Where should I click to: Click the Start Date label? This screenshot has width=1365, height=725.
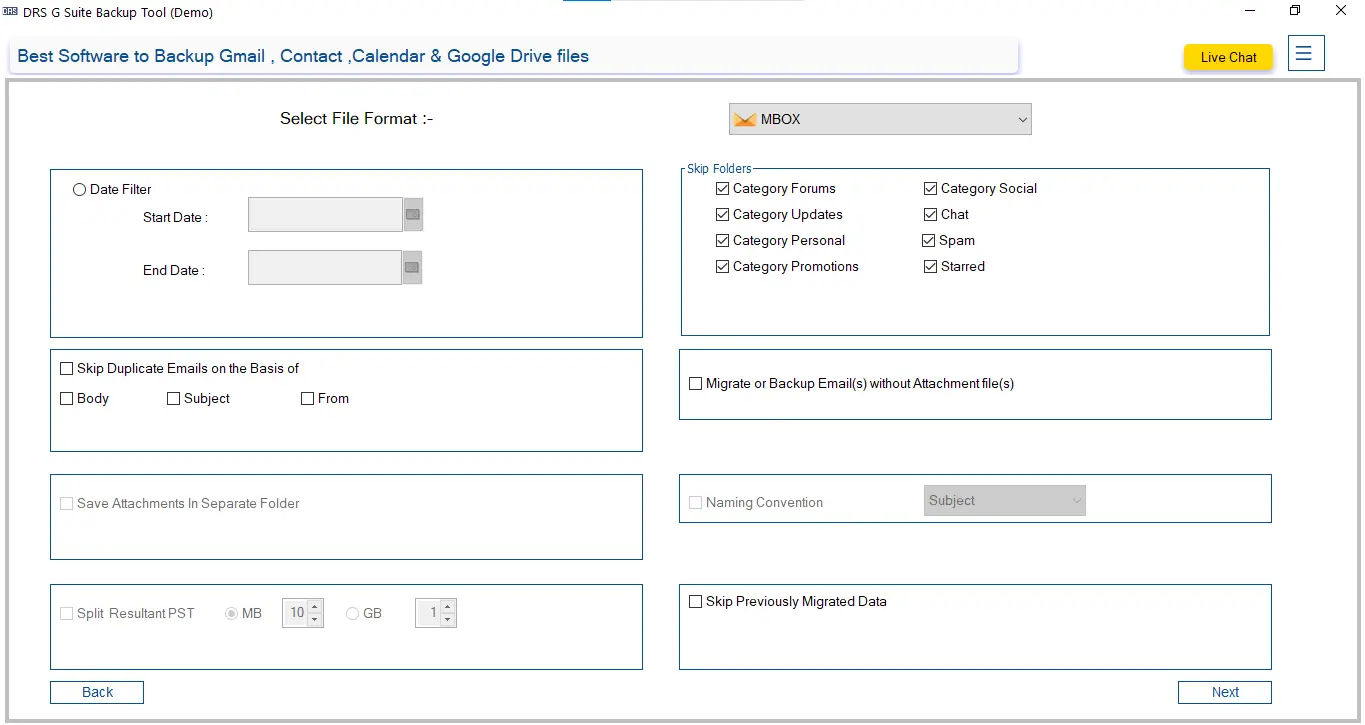pos(175,217)
